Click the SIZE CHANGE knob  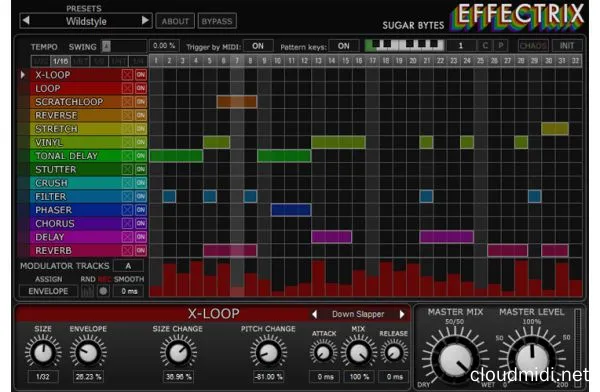click(x=178, y=352)
